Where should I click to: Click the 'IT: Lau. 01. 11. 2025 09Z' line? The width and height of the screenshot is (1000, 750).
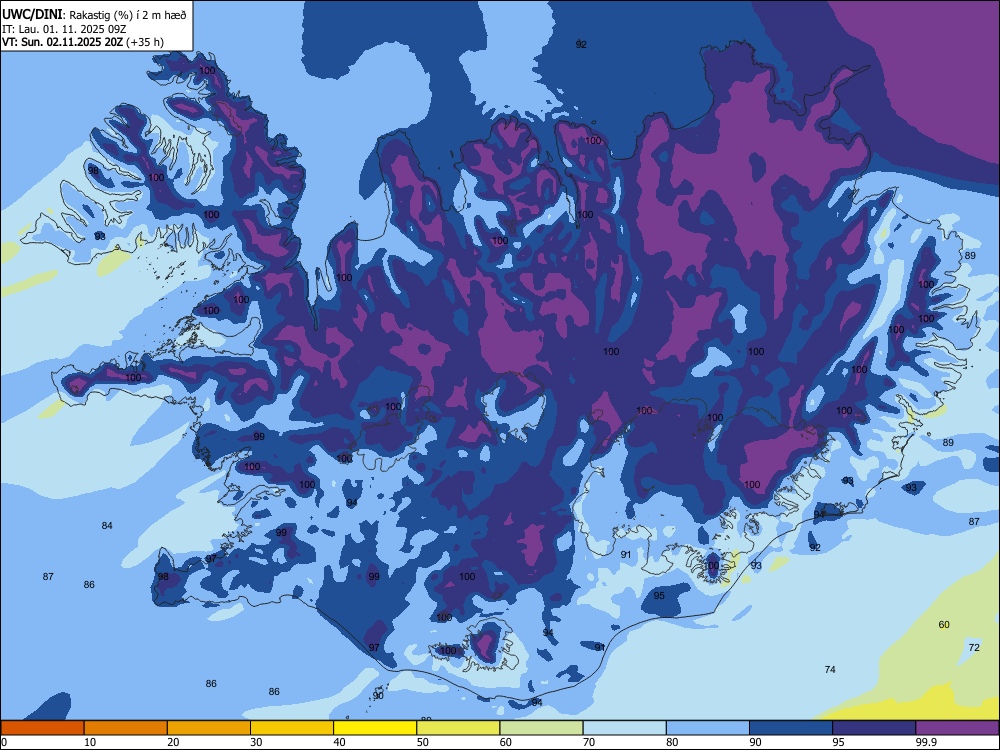click(x=66, y=29)
